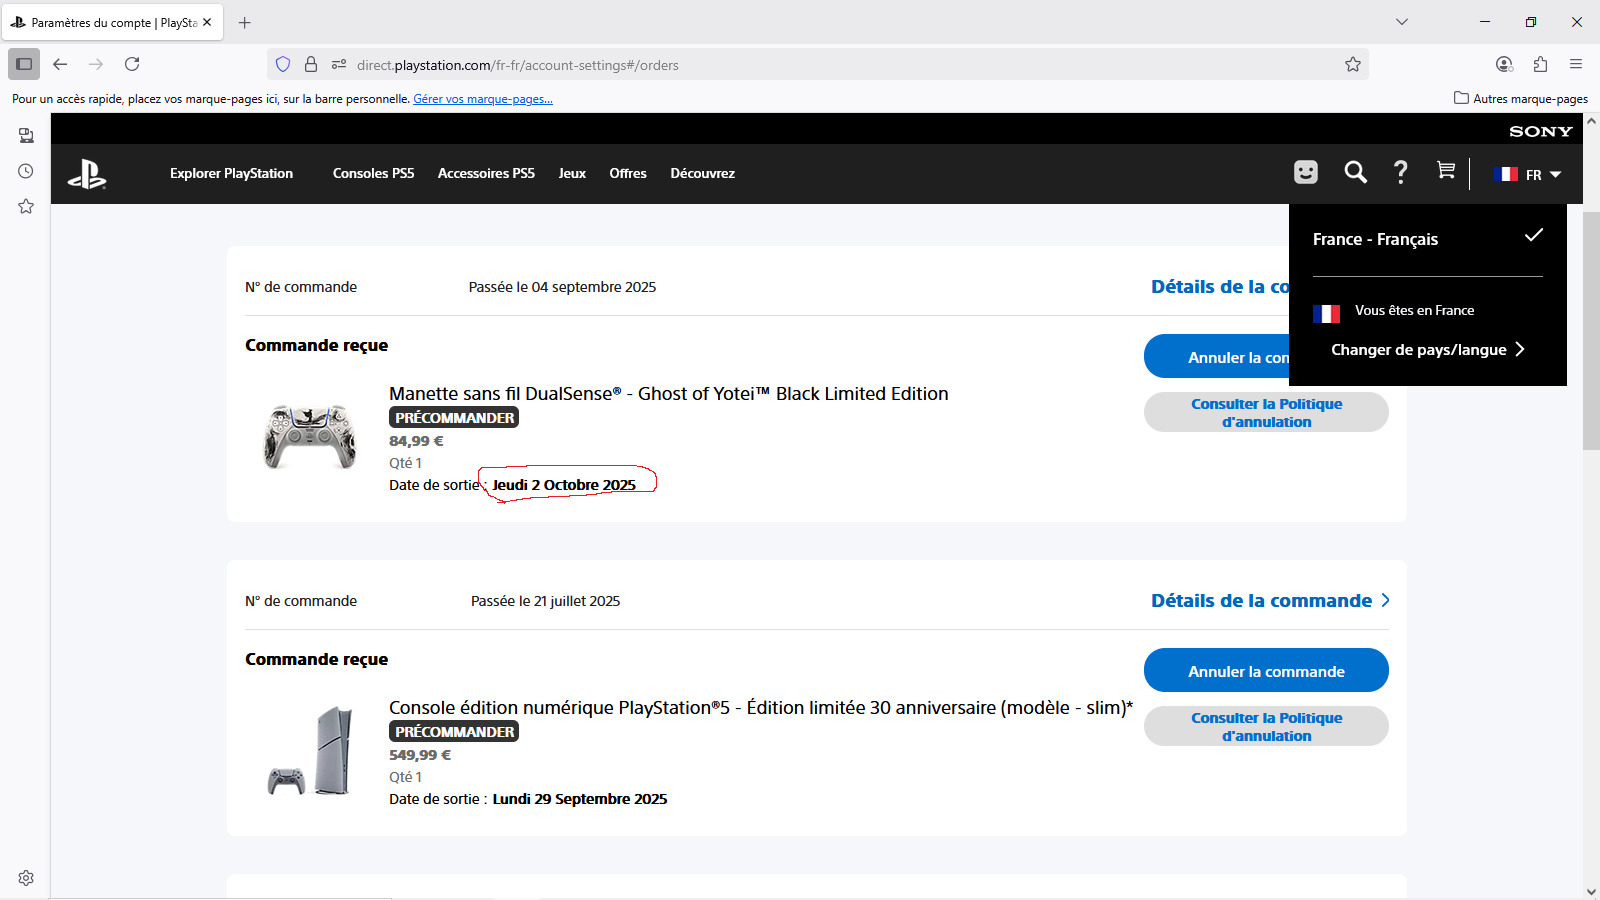Click the tracking protection shield icon
Viewport: 1600px width, 900px height.
pos(283,64)
